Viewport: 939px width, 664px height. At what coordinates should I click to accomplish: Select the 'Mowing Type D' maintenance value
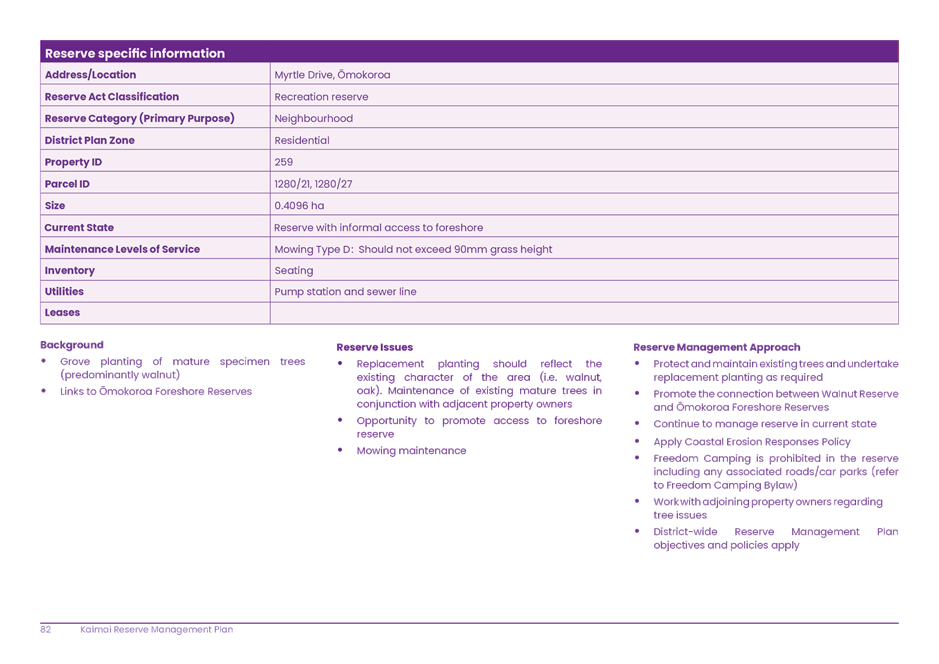pyautogui.click(x=412, y=249)
